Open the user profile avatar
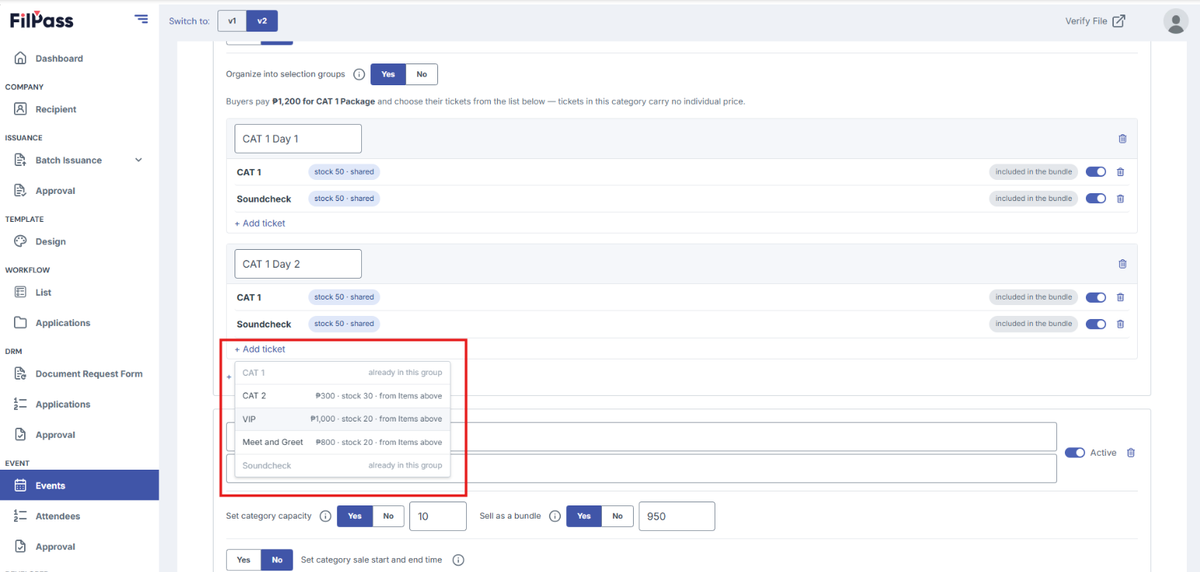1200x572 pixels. click(x=1175, y=21)
